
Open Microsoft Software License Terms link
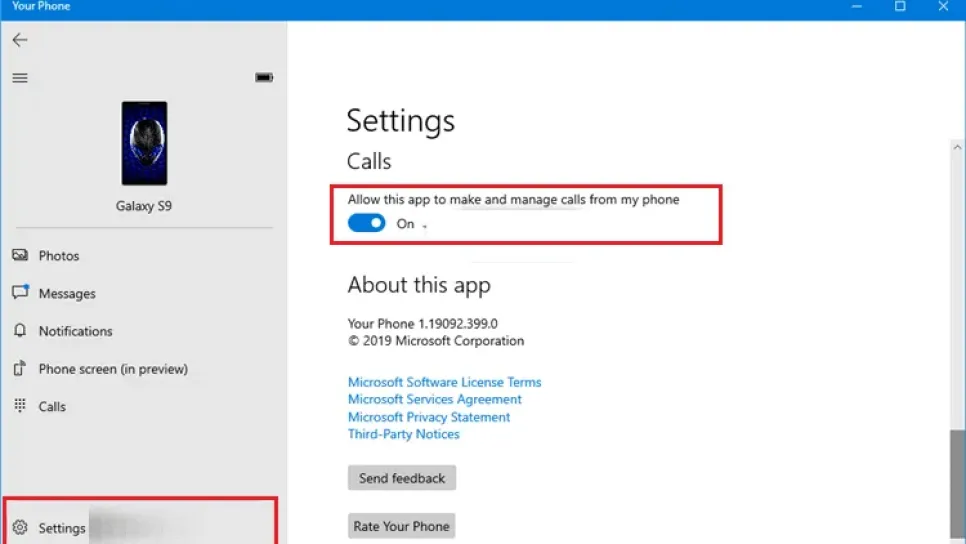click(x=444, y=382)
